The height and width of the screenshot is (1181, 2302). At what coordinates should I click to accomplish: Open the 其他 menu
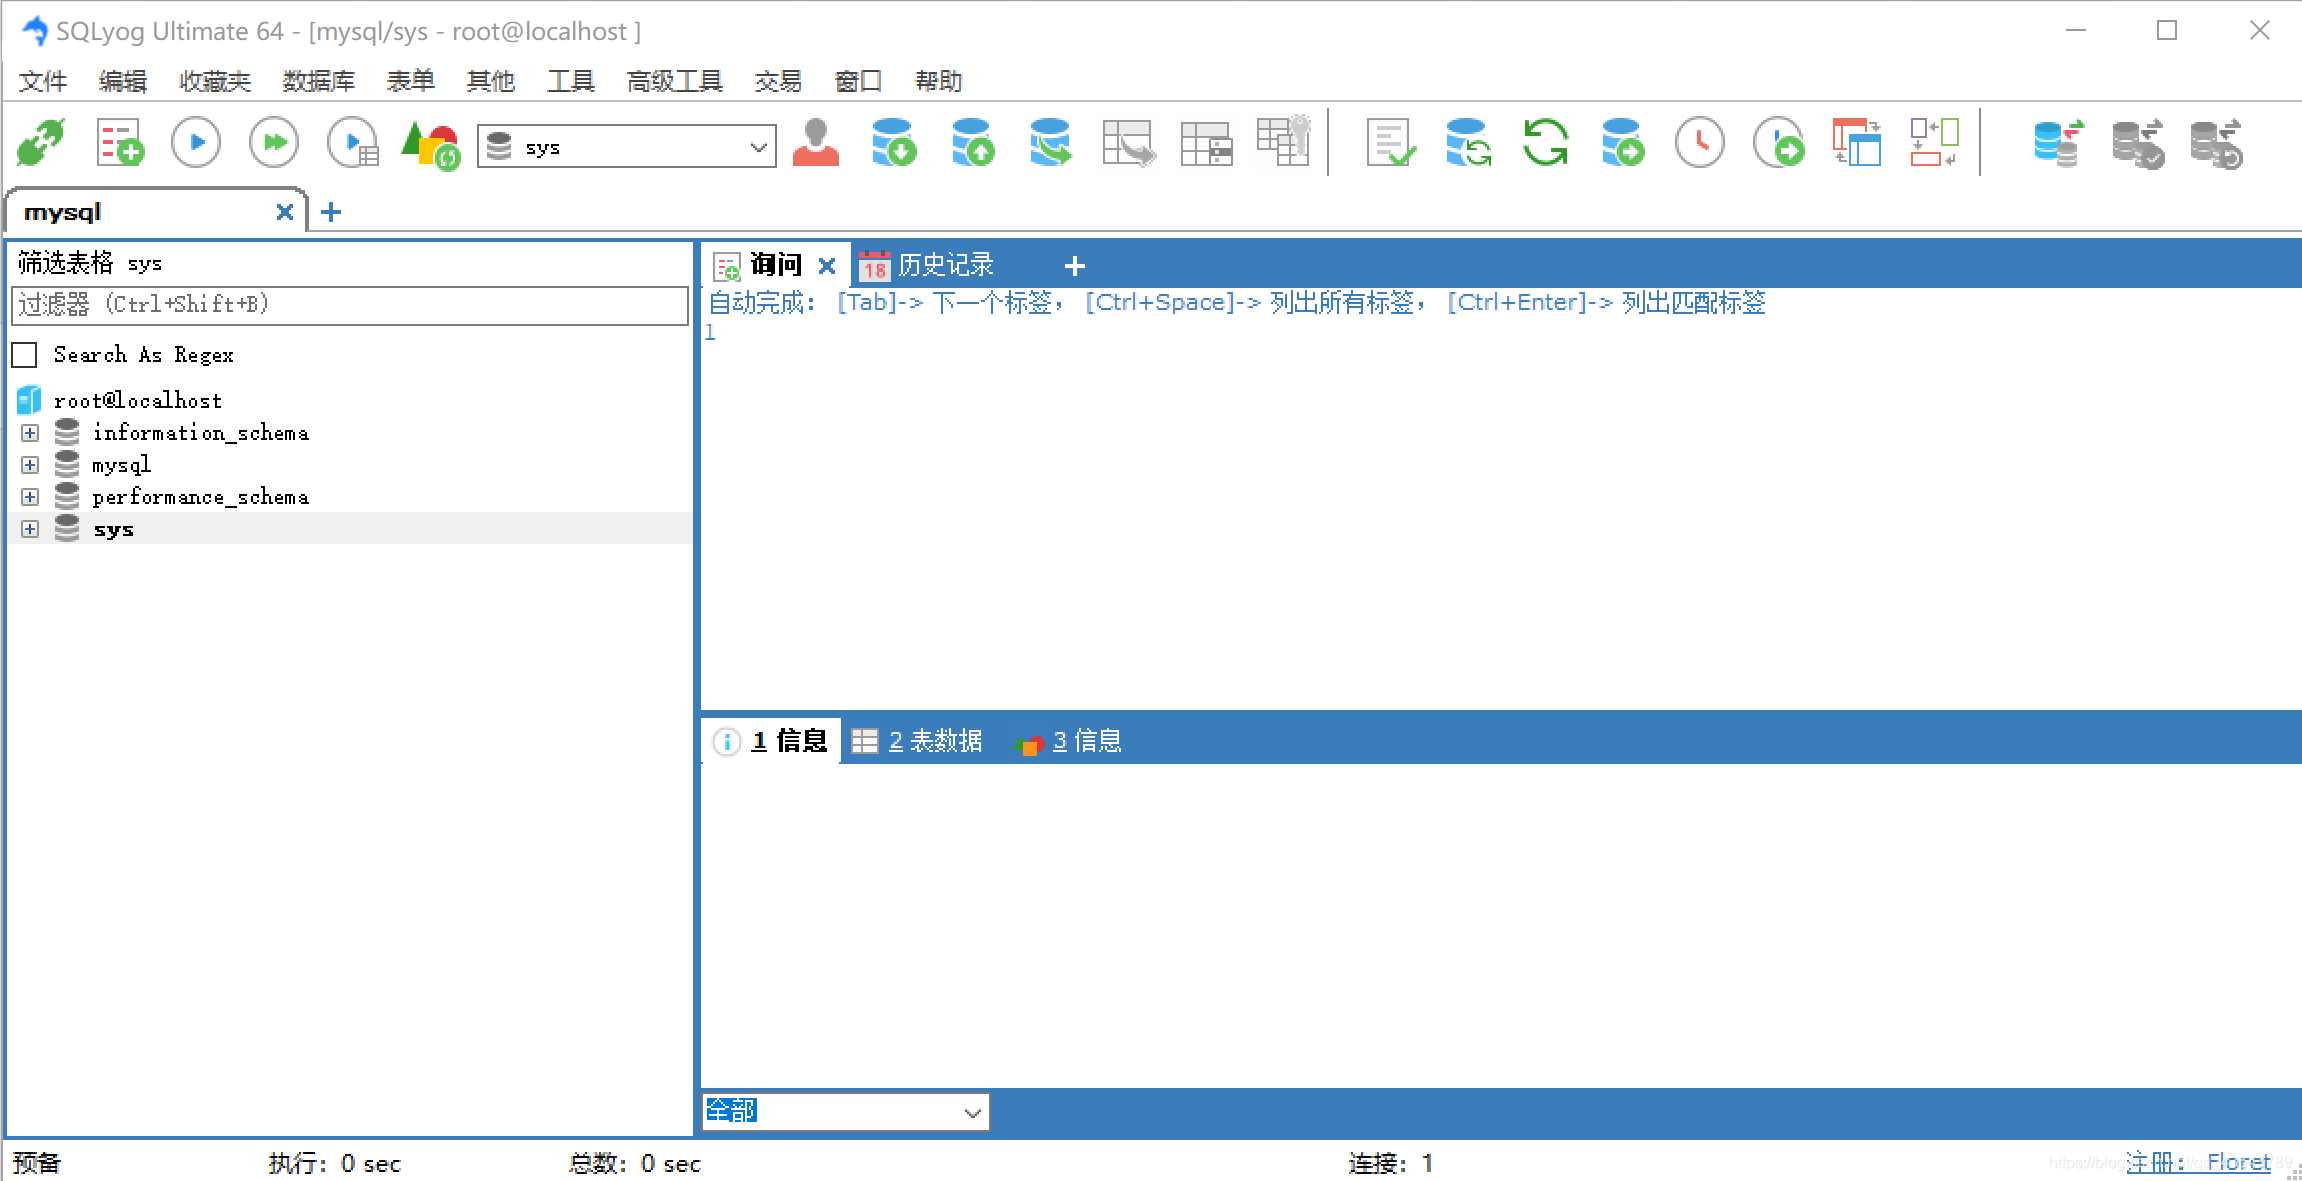pyautogui.click(x=491, y=81)
